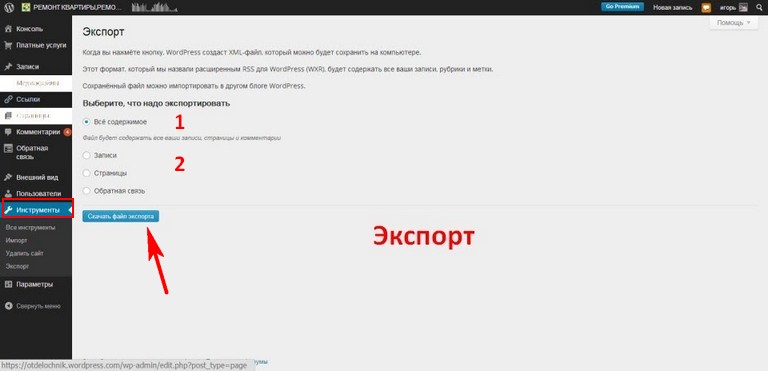Click the WordPress logo icon
The width and height of the screenshot is (768, 371).
(9, 7)
